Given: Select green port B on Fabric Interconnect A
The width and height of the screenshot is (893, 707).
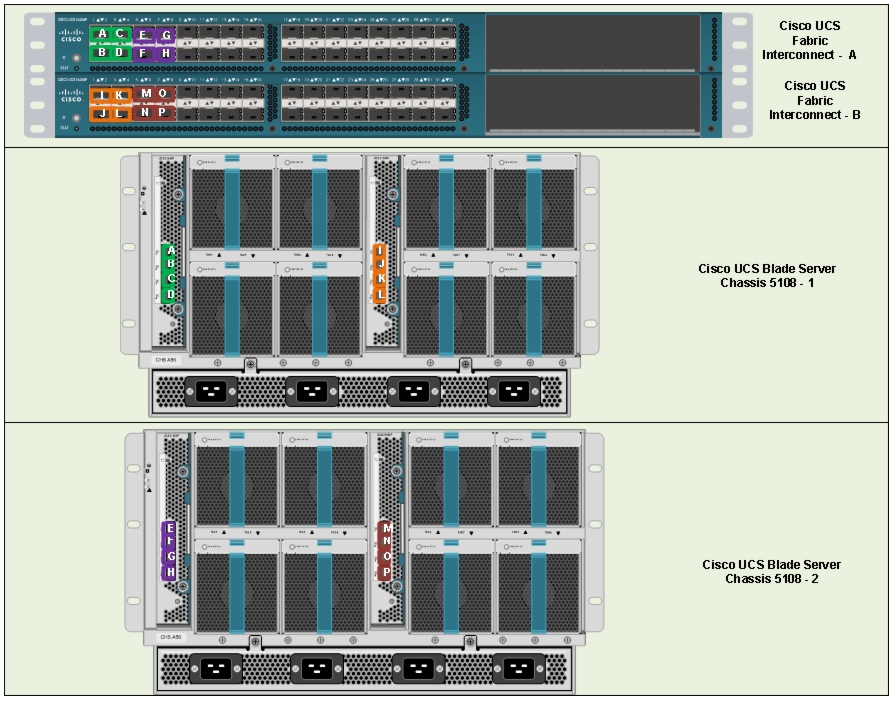Looking at the screenshot, I should click(x=102, y=52).
